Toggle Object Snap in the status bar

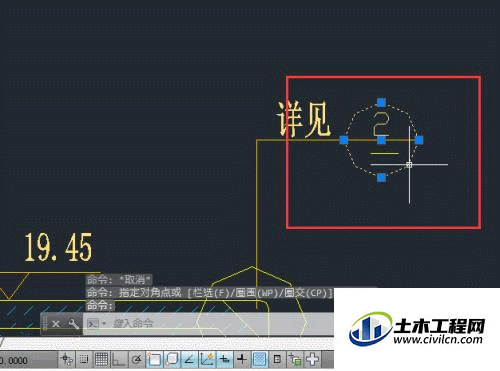click(154, 359)
